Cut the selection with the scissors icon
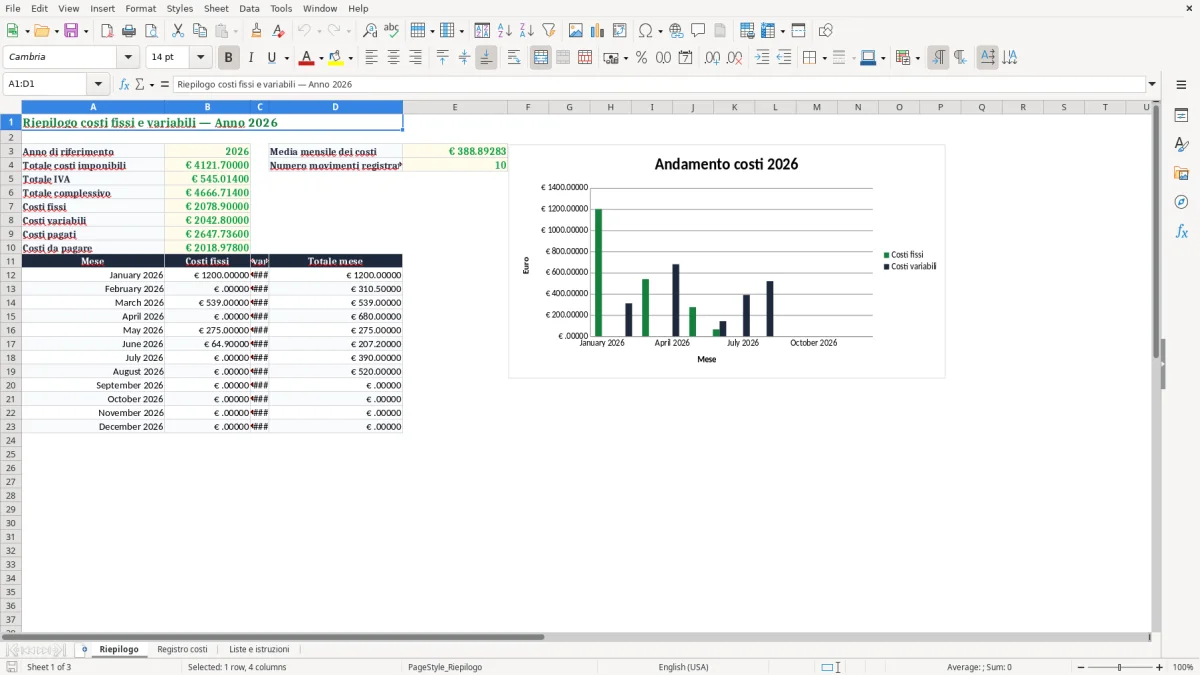This screenshot has width=1200, height=675. point(178,31)
